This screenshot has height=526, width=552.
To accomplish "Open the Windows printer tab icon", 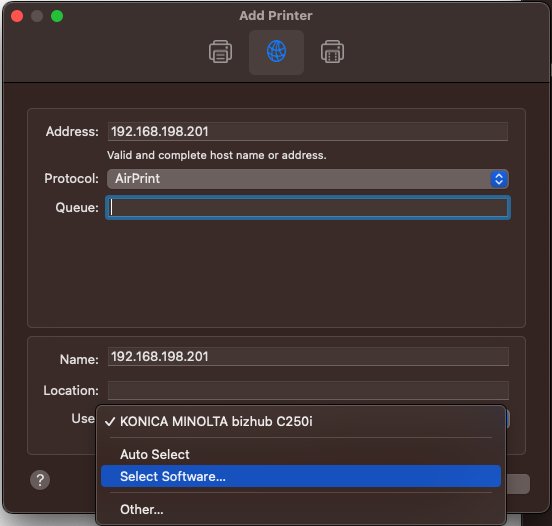I will tap(332, 52).
